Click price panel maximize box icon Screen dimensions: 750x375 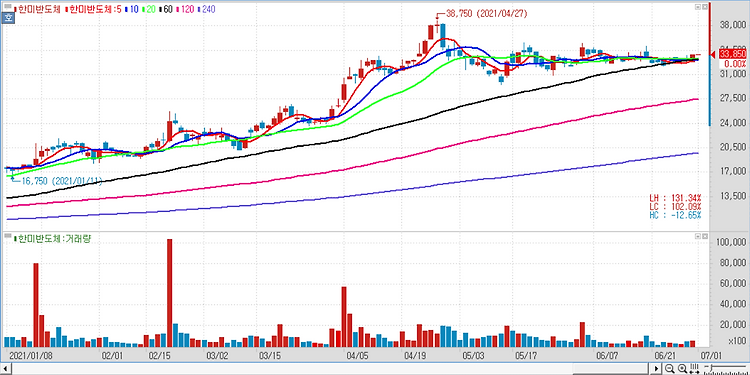tap(705, 7)
